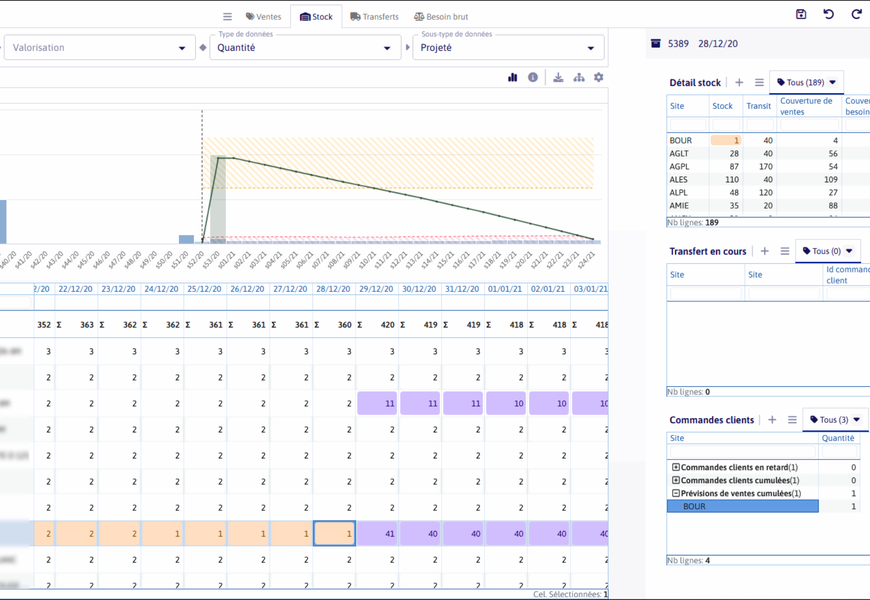This screenshot has width=870, height=600.
Task: Click the selected cell showing 1 on 28/12/20
Action: coord(336,533)
